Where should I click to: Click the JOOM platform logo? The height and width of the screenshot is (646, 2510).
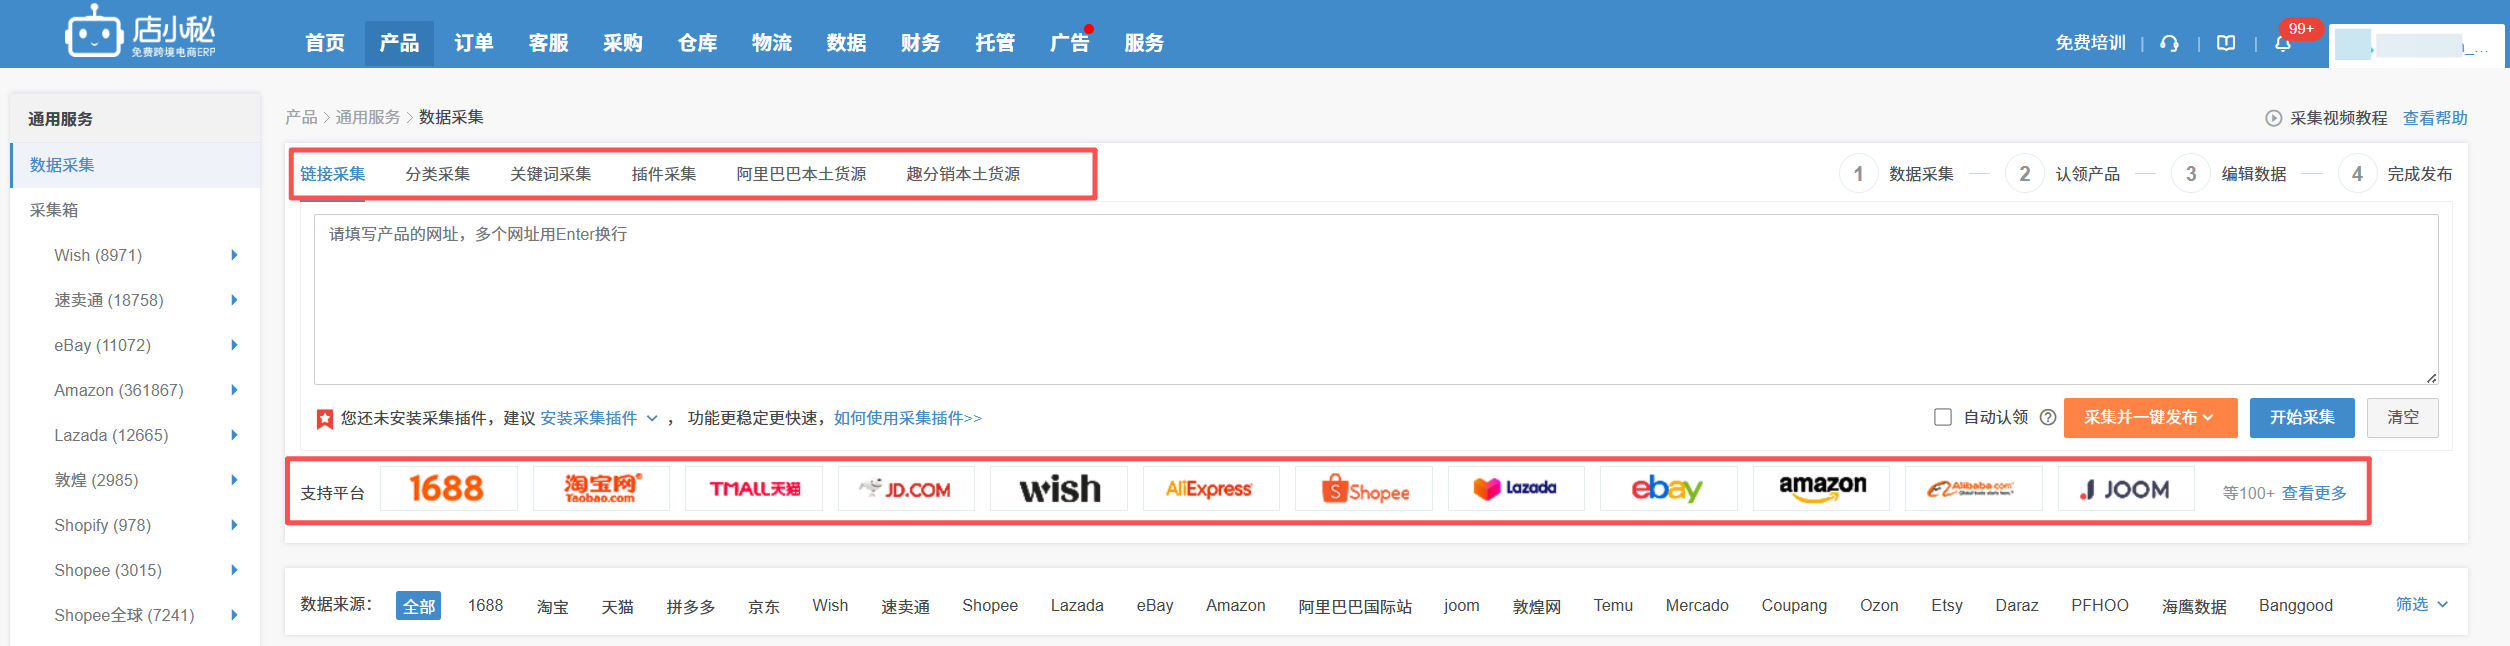pos(2126,489)
